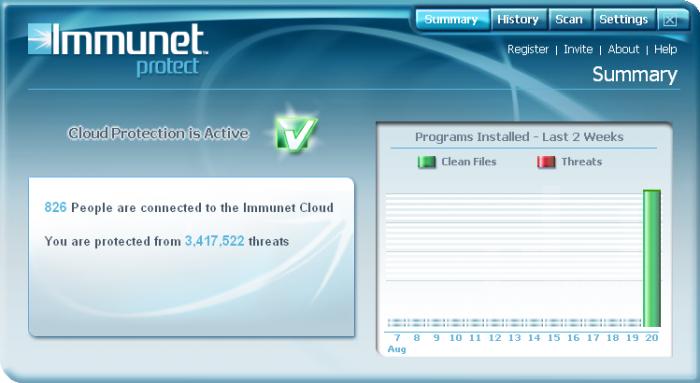Viewport: 700px width, 383px height.
Task: Switch to the Summary tab
Action: coord(452,20)
